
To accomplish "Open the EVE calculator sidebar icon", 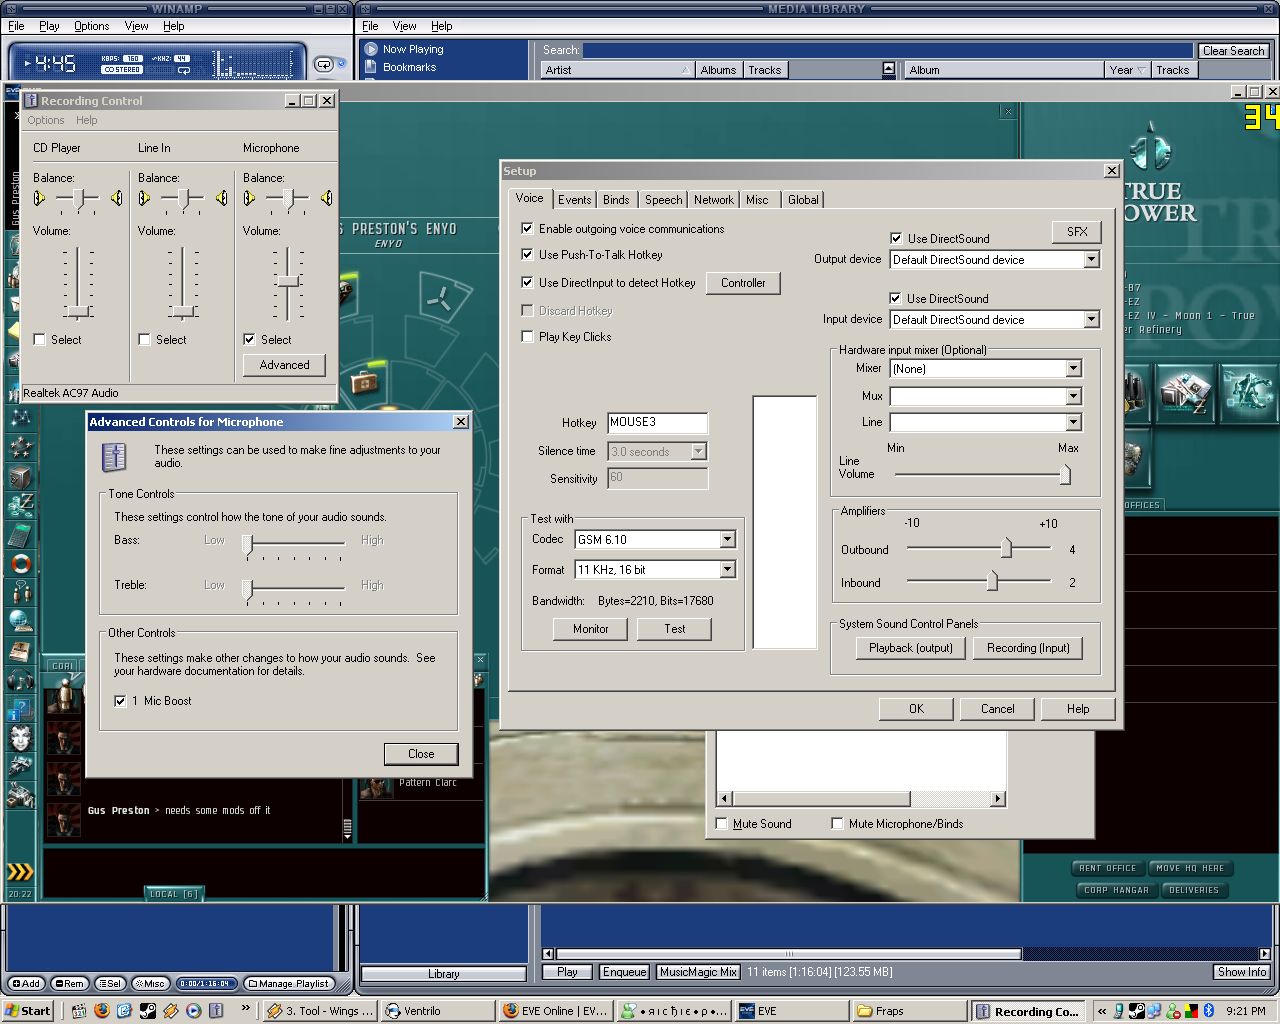I will (x=20, y=535).
